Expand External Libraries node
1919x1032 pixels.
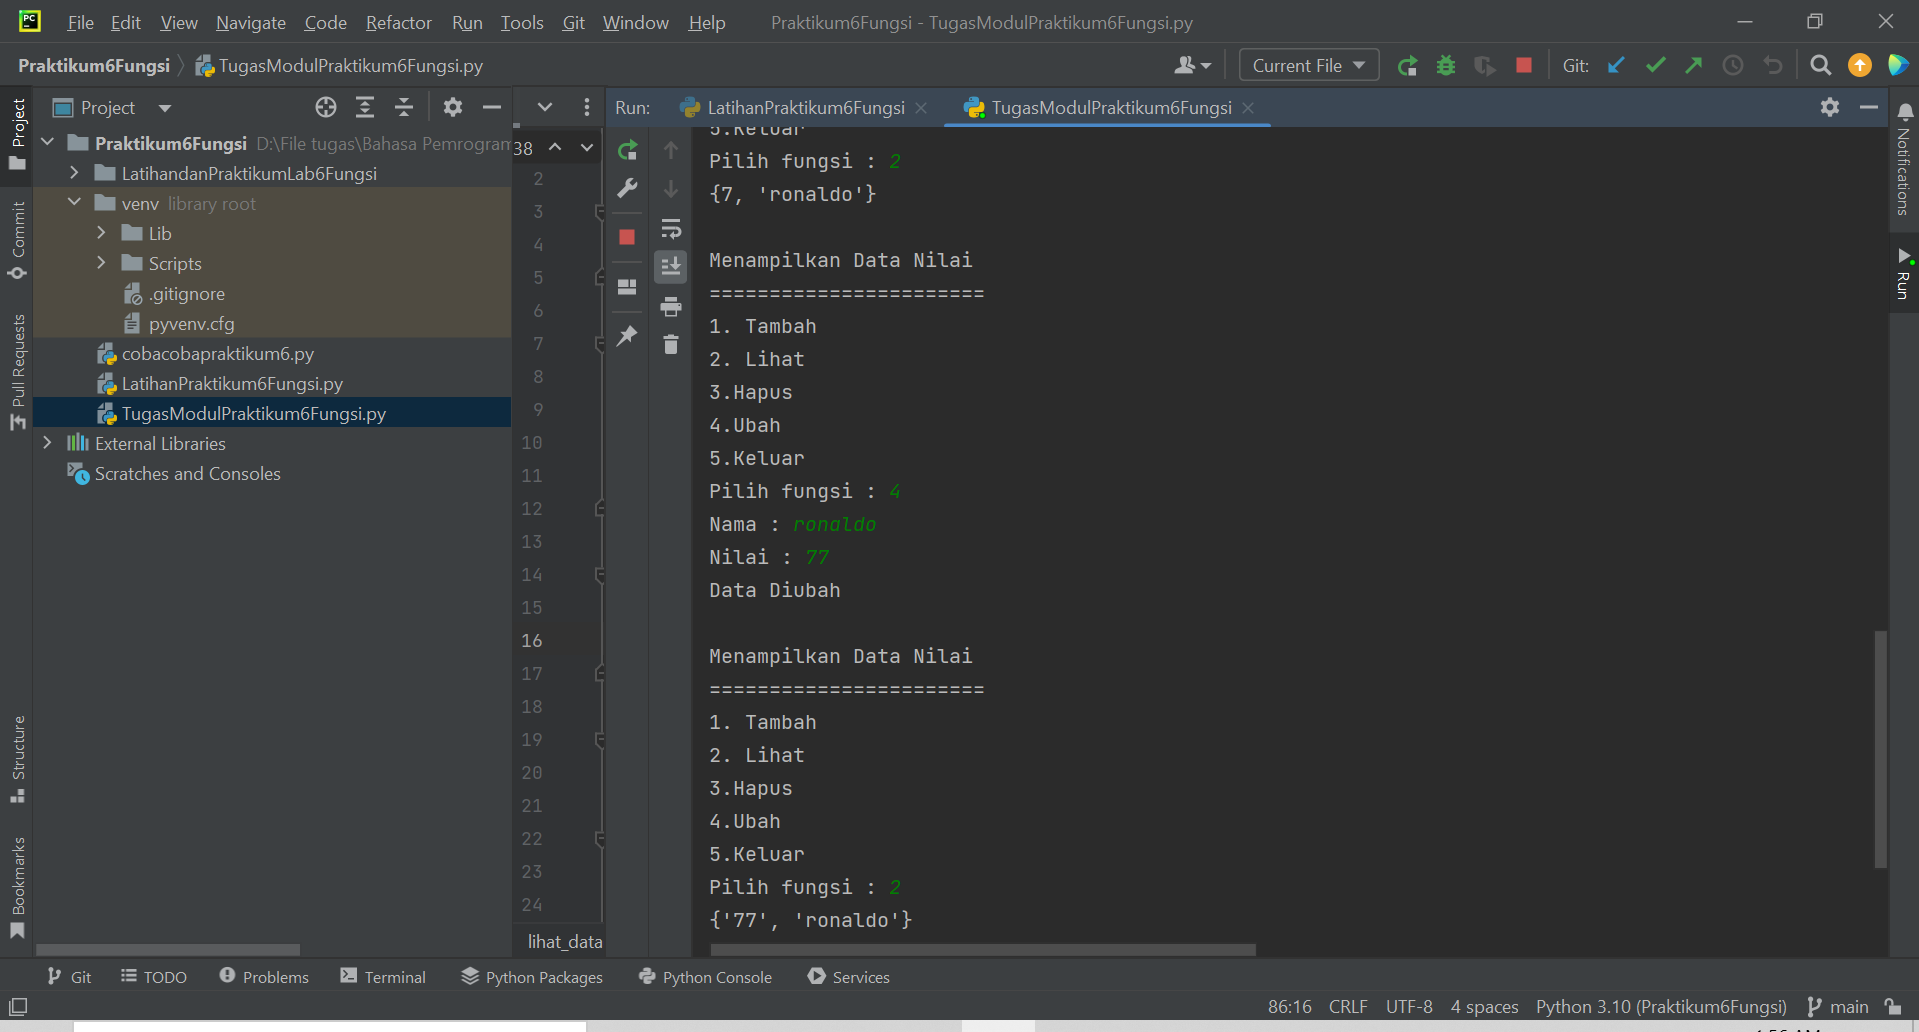47,443
